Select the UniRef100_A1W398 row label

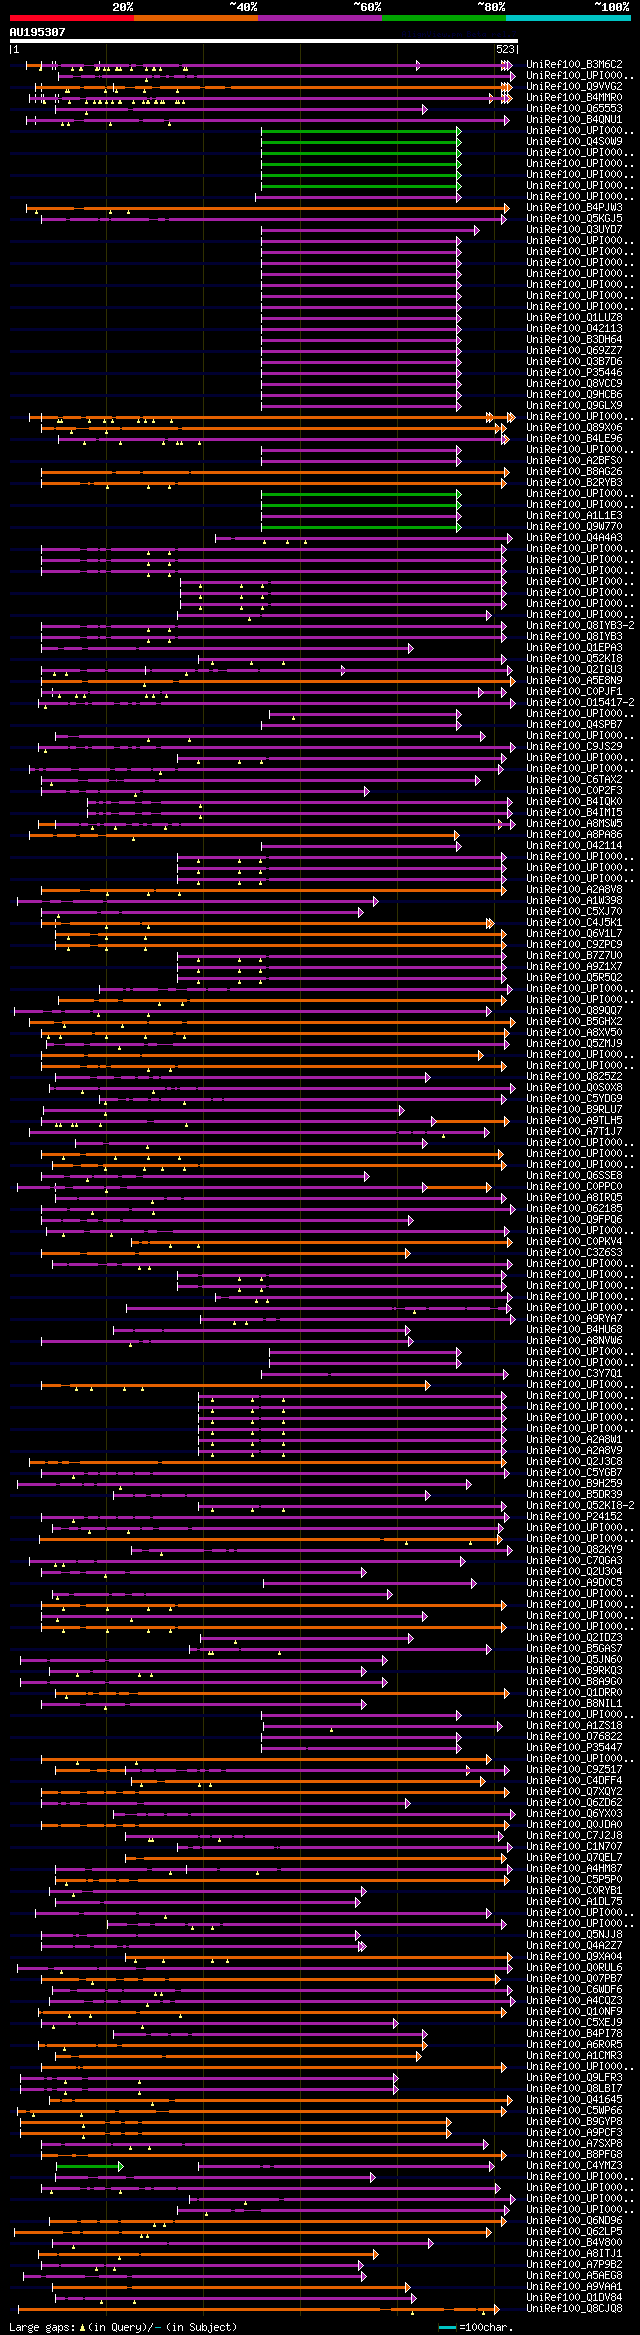[574, 901]
